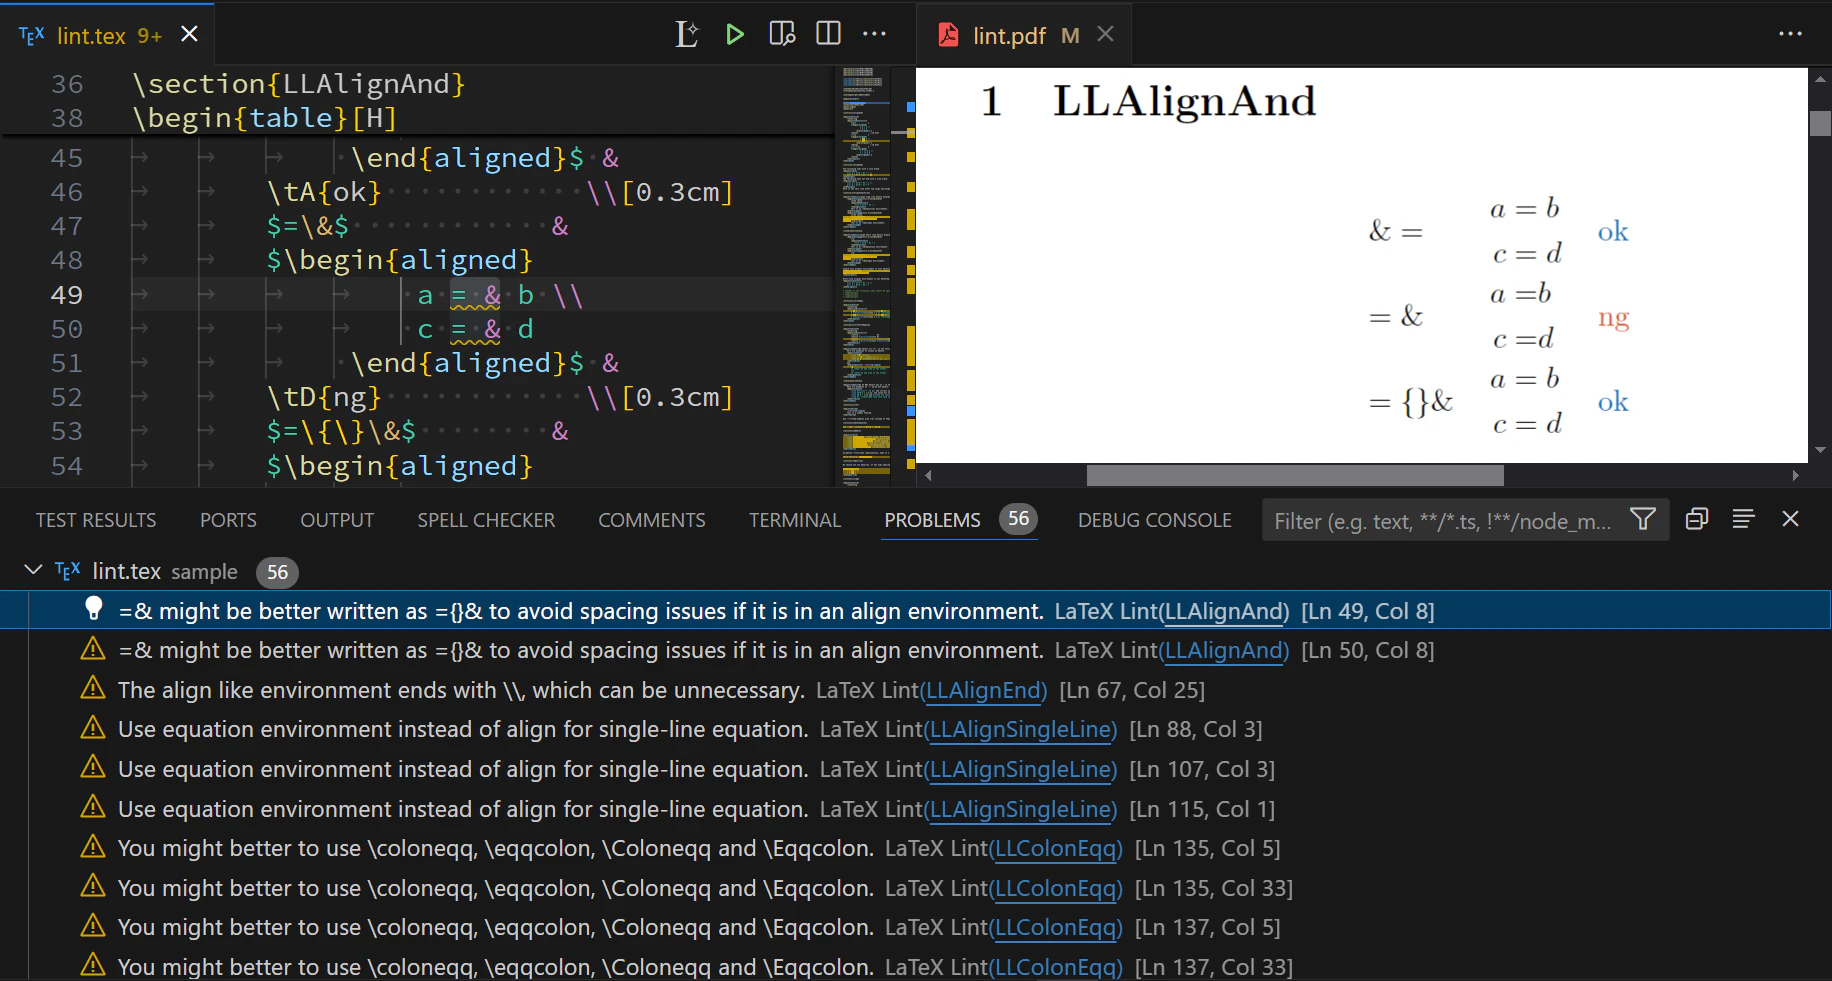Viewport: 1832px width, 981px height.
Task: Focus the problems filter text field
Action: [x=1444, y=520]
